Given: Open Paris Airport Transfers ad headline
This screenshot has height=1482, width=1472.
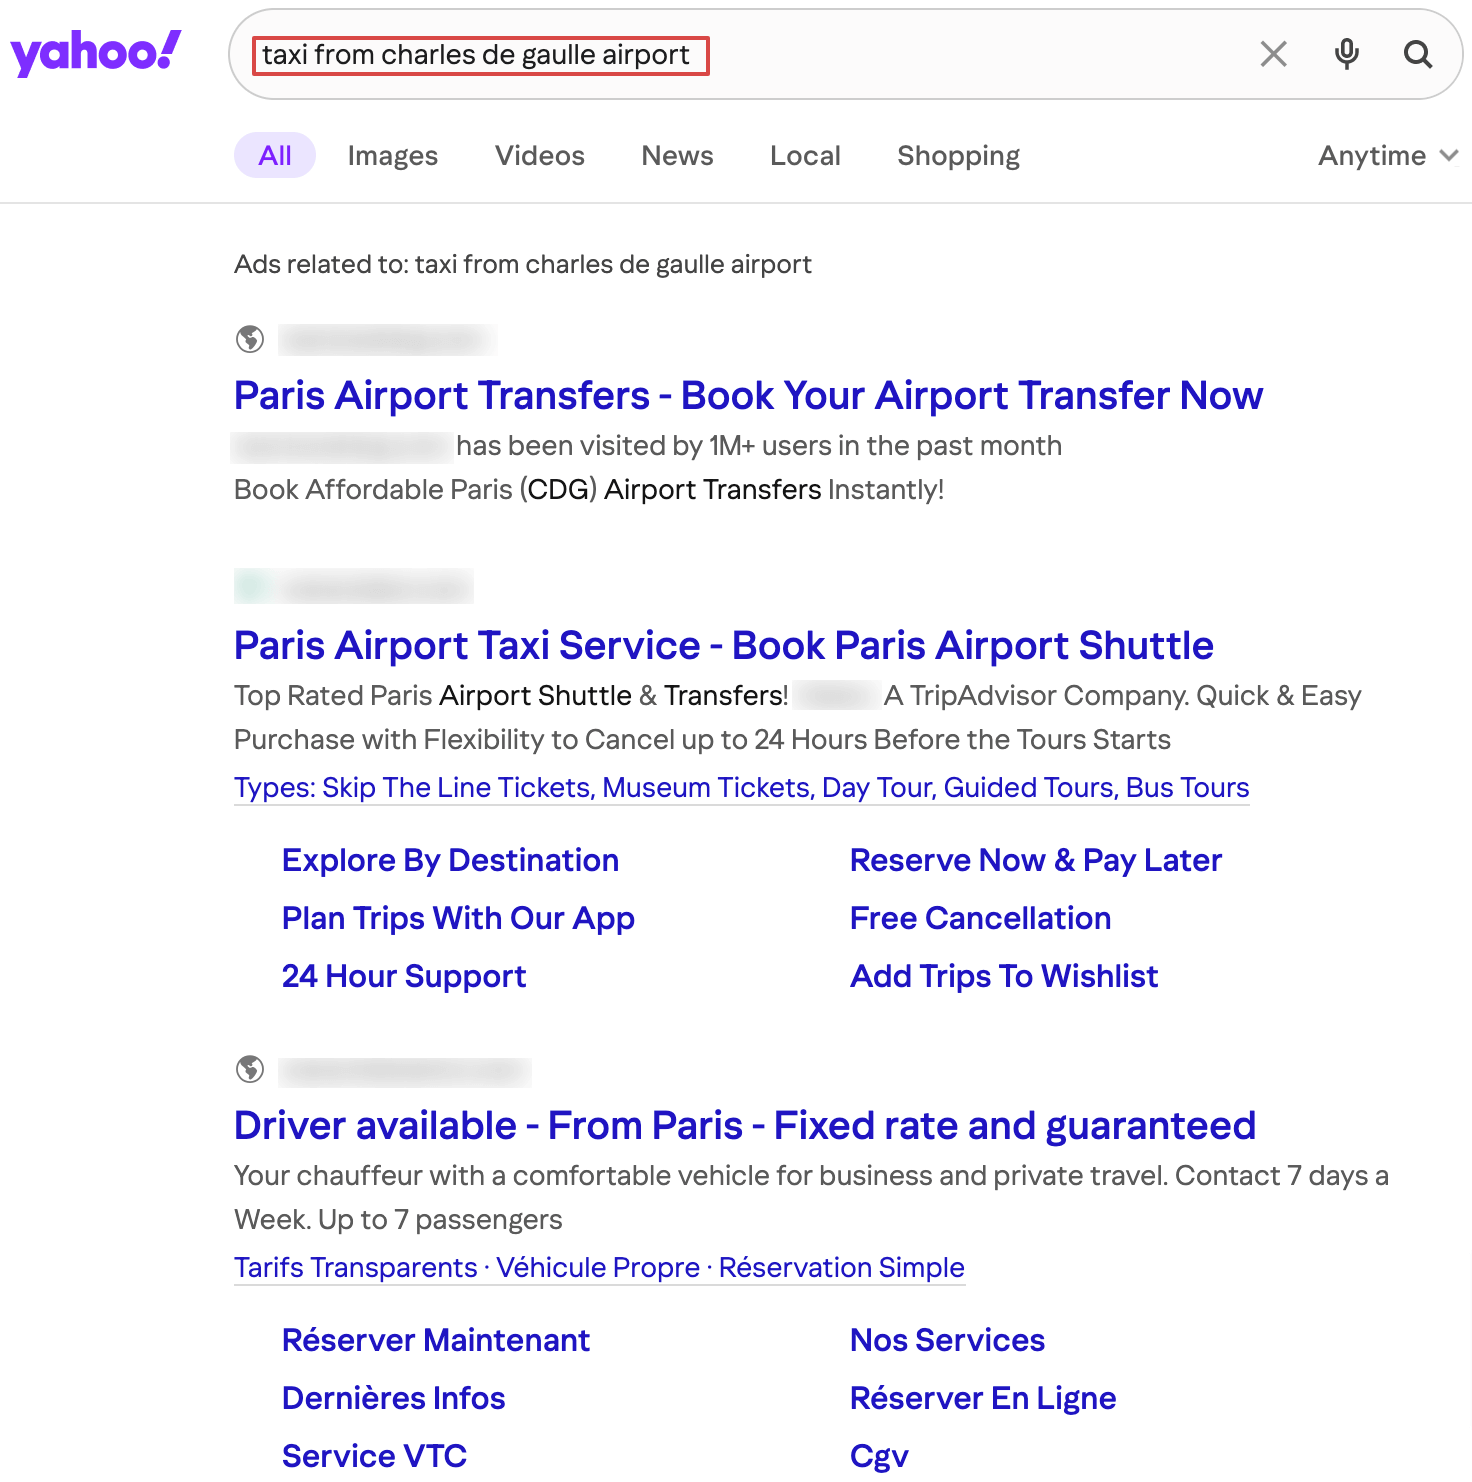Looking at the screenshot, I should coord(748,396).
